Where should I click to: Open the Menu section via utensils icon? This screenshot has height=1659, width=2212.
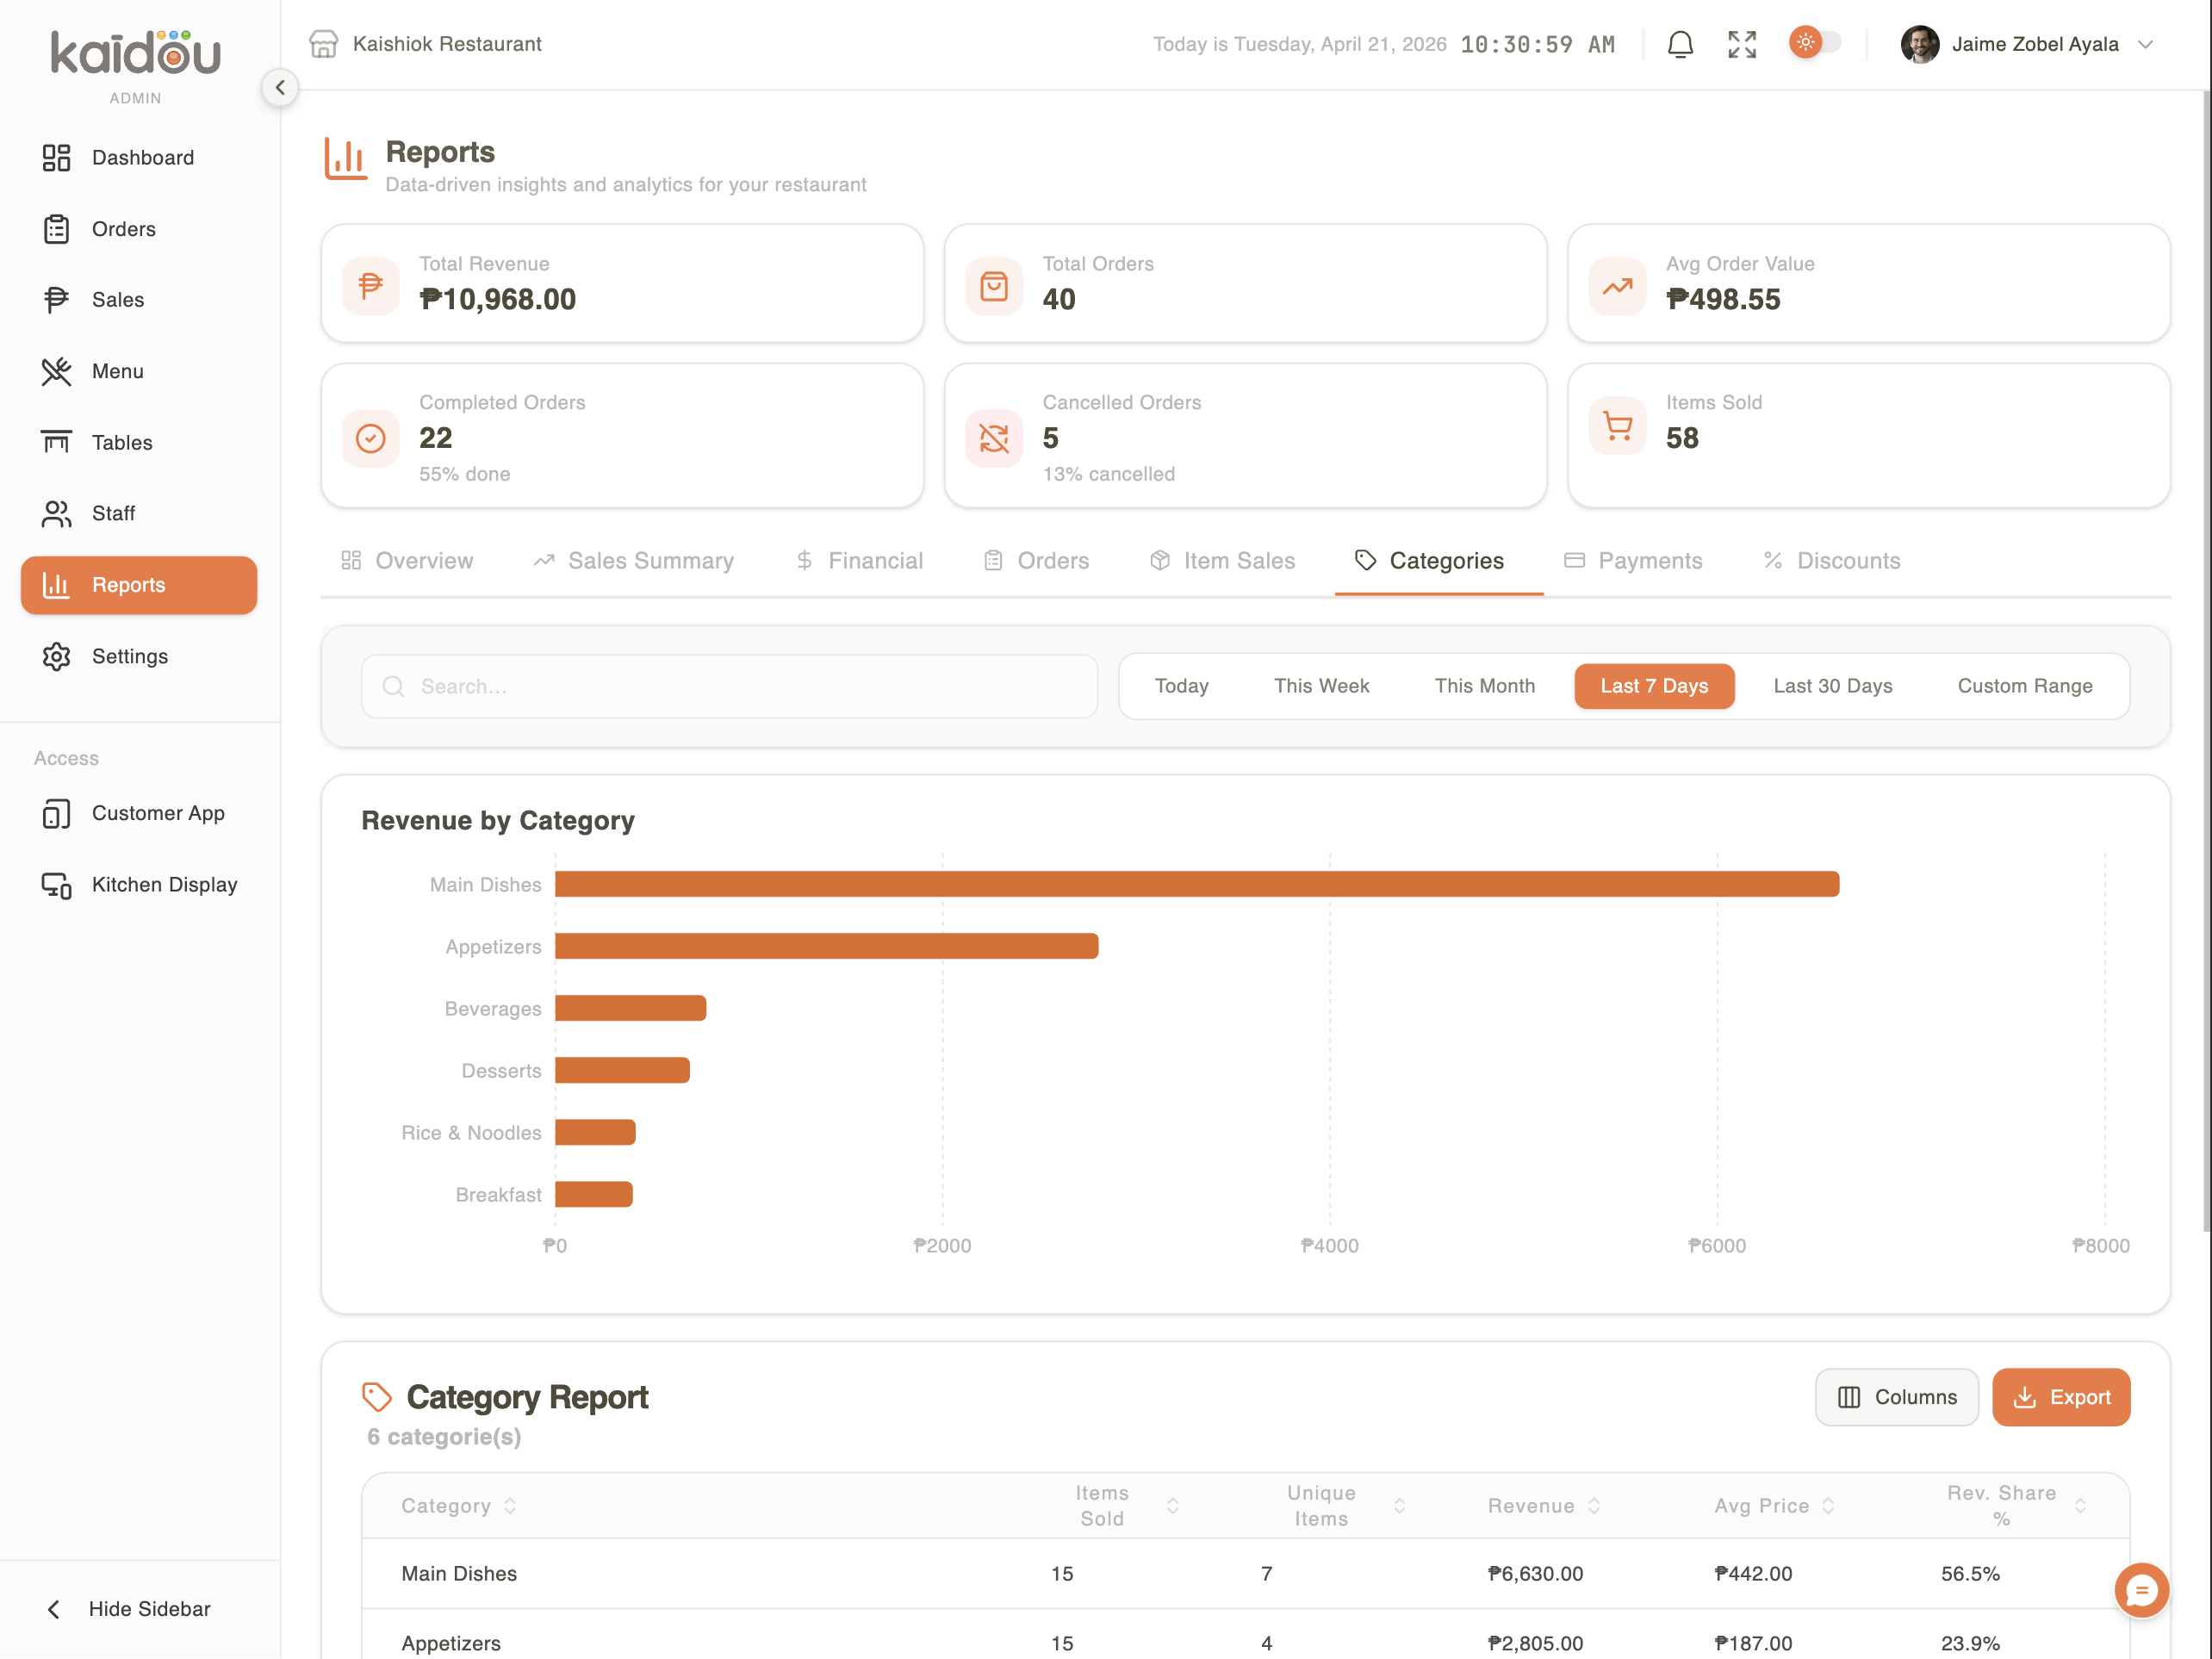(x=117, y=371)
